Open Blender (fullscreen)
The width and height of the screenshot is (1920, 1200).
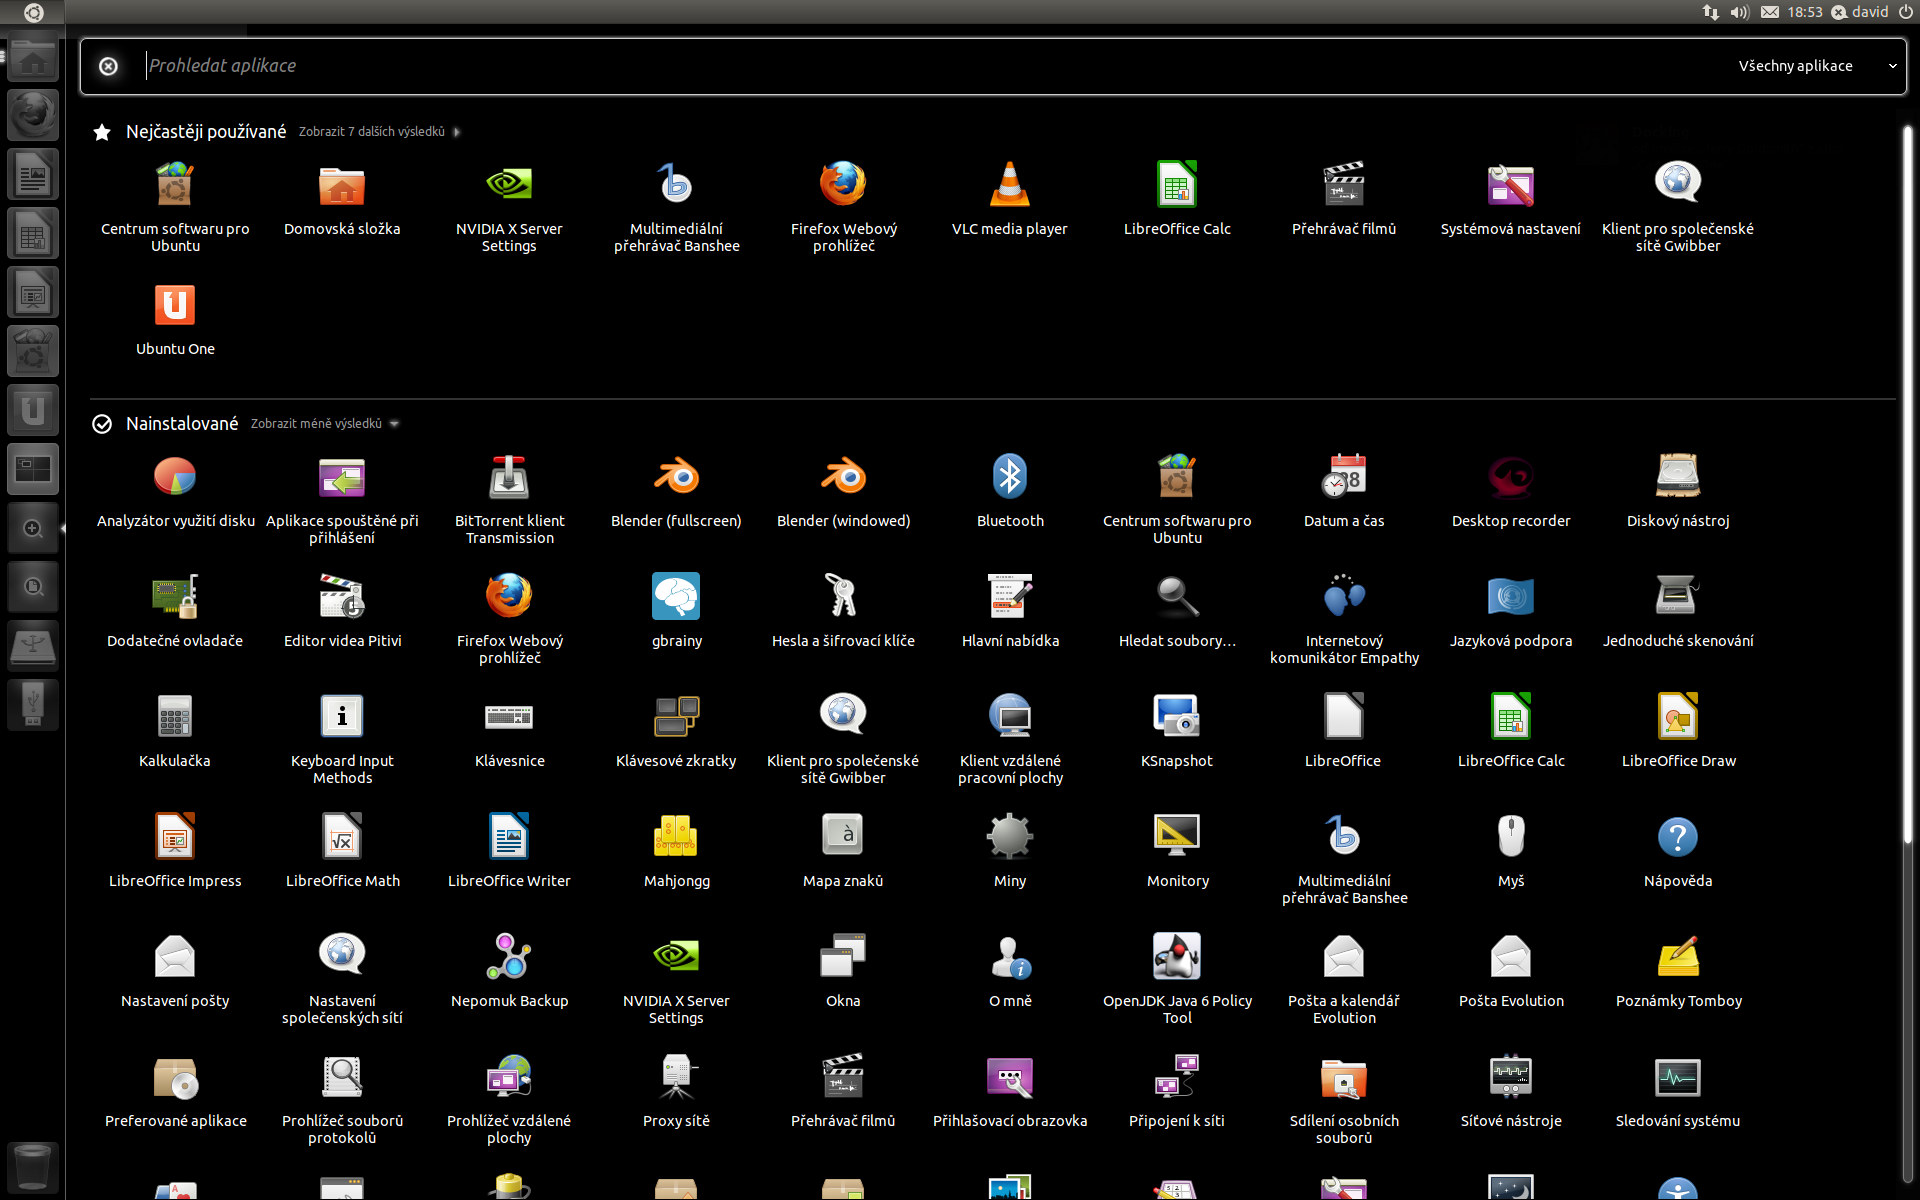[677, 490]
